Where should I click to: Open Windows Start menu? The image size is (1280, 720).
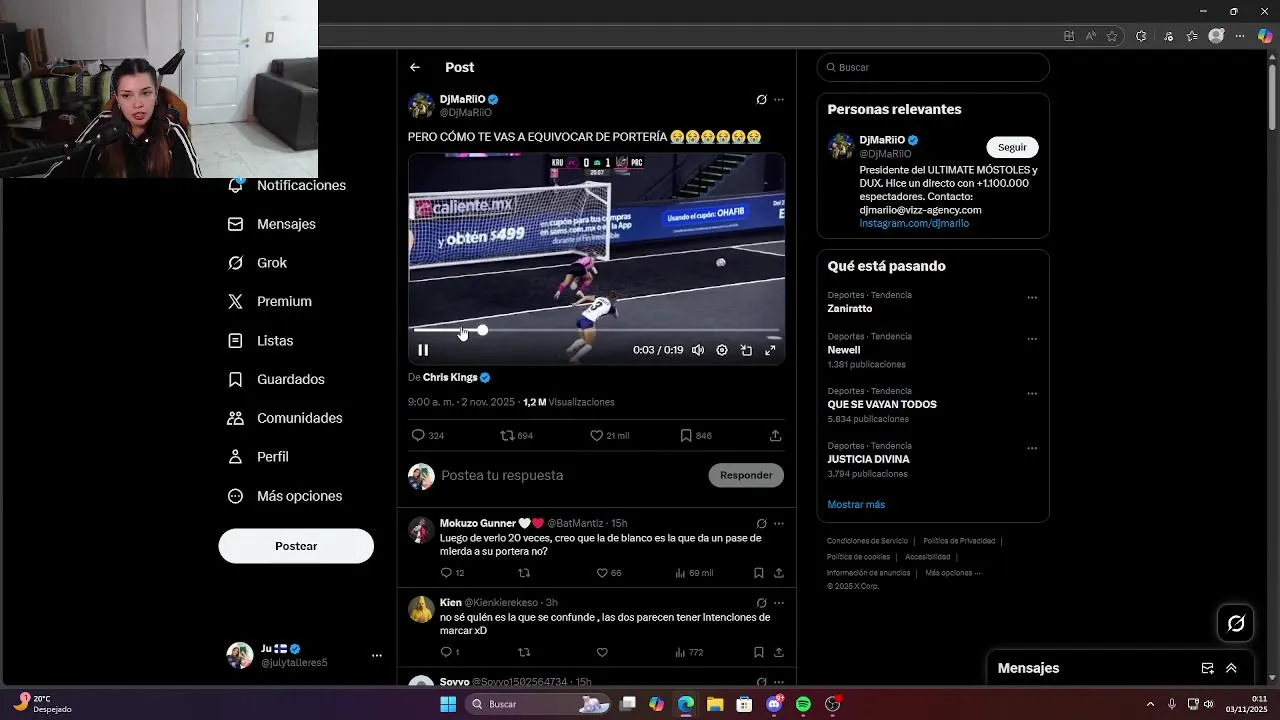click(448, 704)
